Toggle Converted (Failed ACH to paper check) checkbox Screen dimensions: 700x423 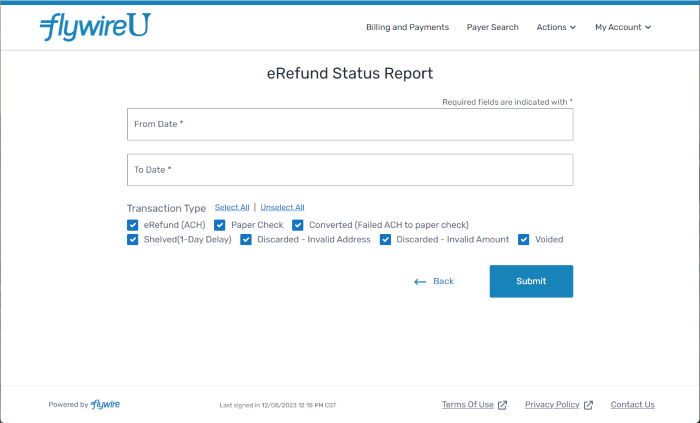coord(298,225)
